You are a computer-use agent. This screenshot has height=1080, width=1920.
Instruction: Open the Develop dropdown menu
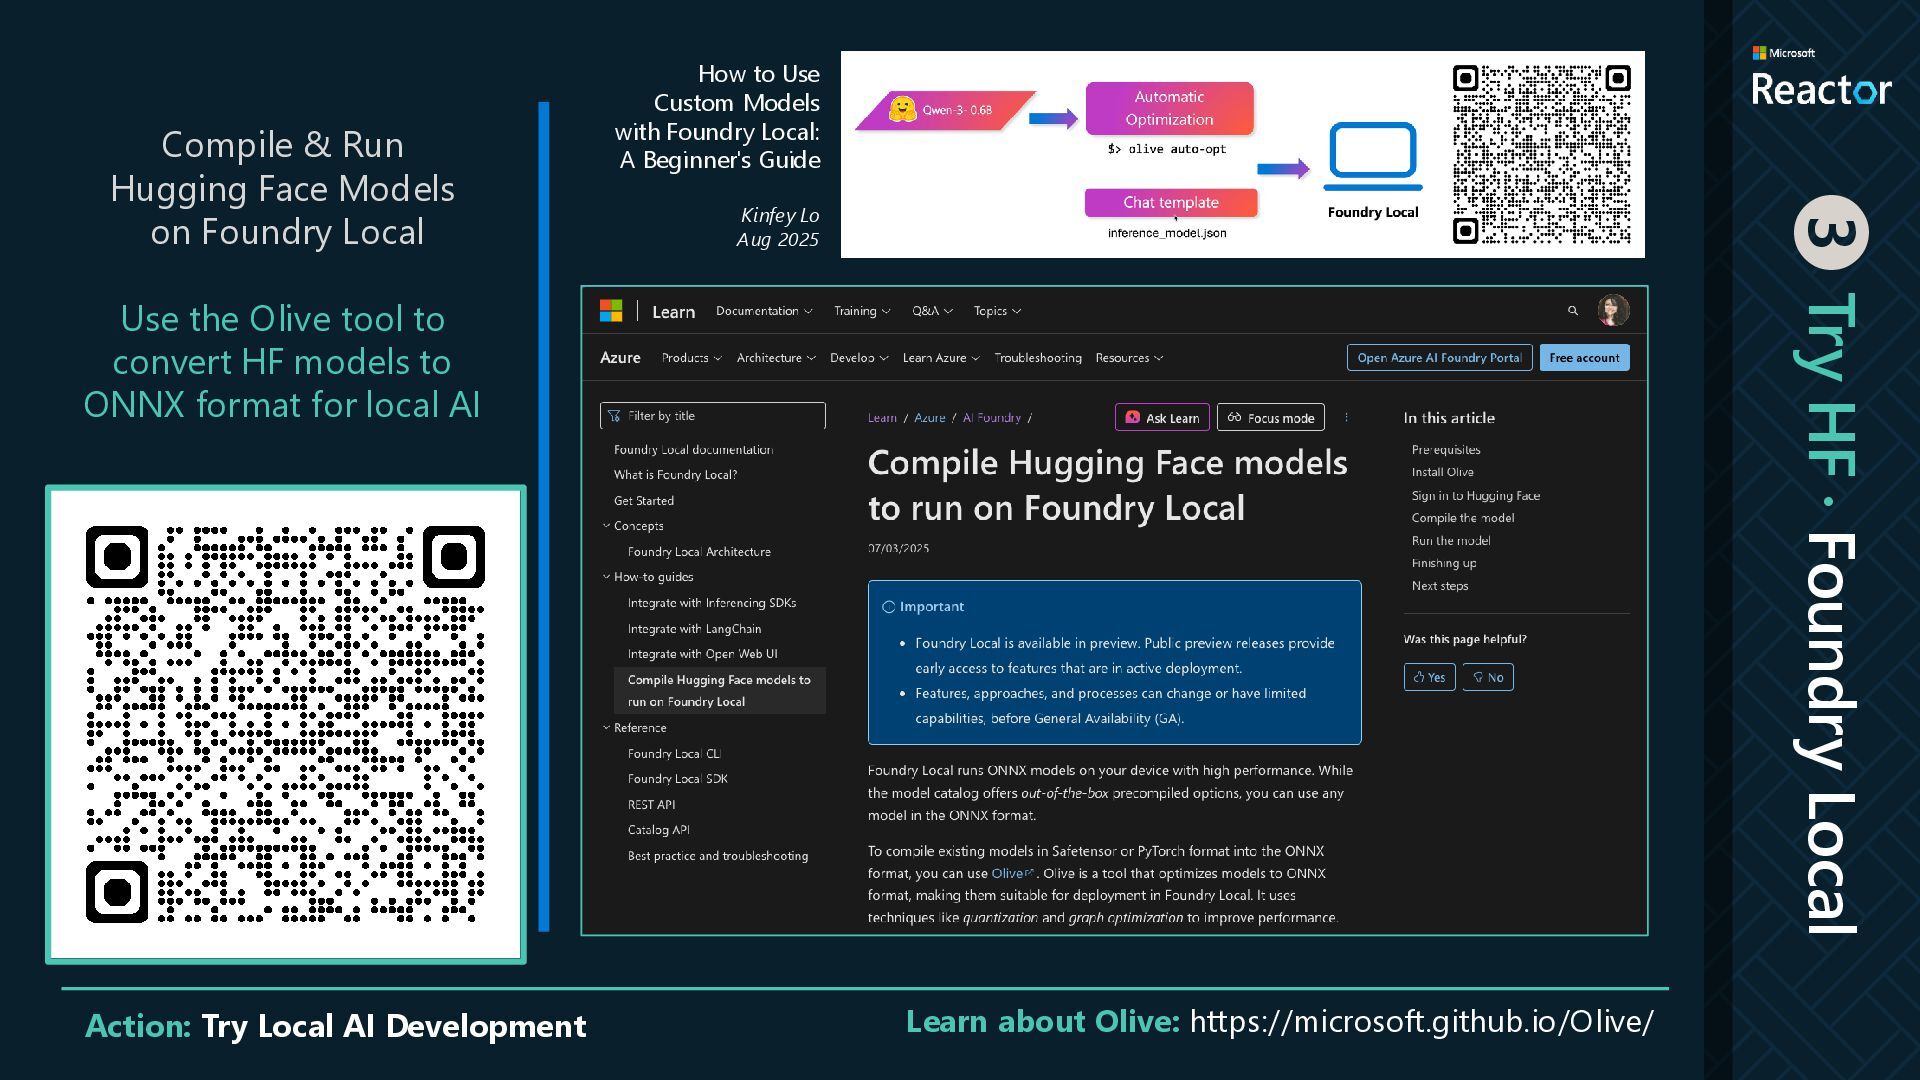[859, 358]
